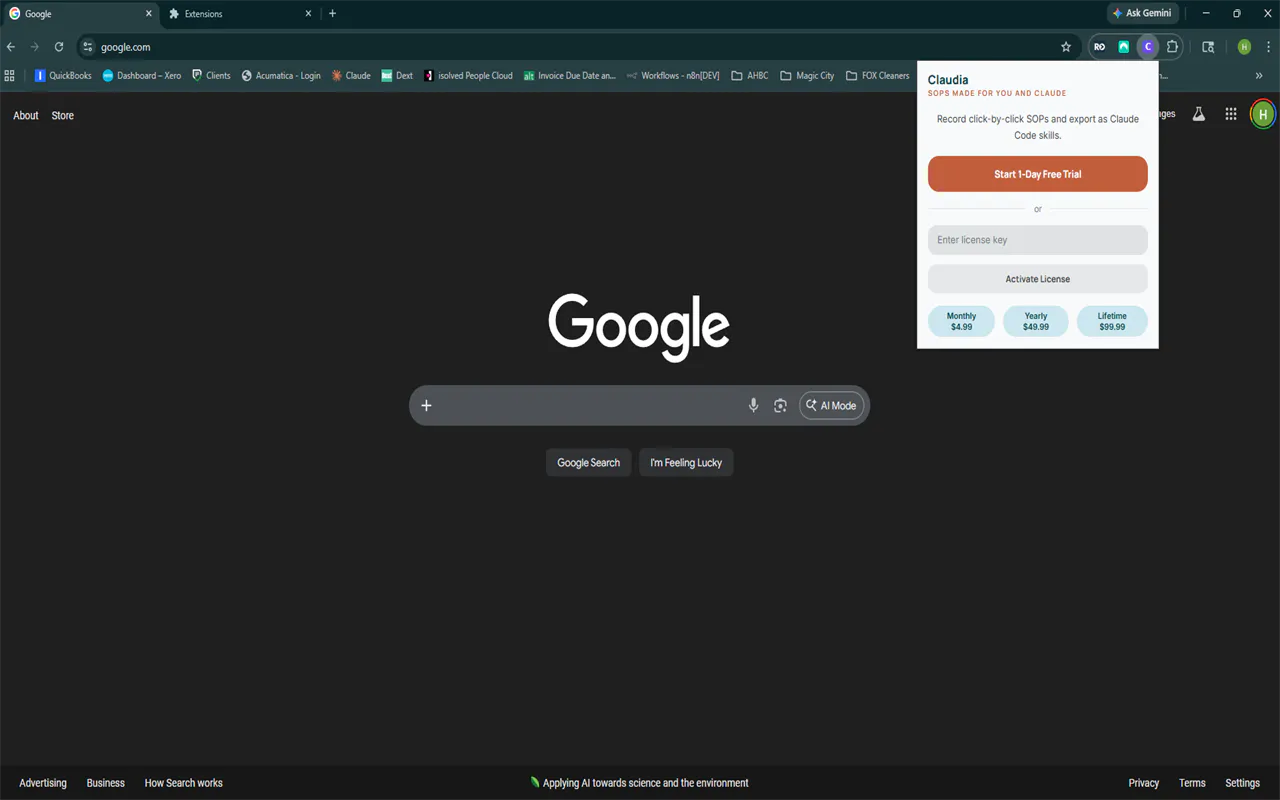Open the Business footer link
The width and height of the screenshot is (1280, 800).
106,783
